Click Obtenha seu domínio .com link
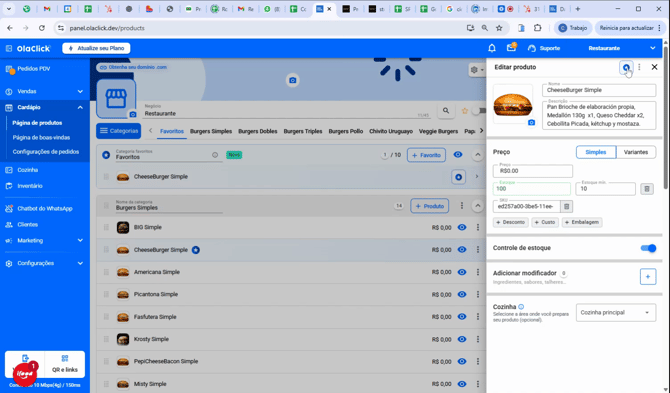Viewport: 670px width, 393px height. pyautogui.click(x=133, y=67)
